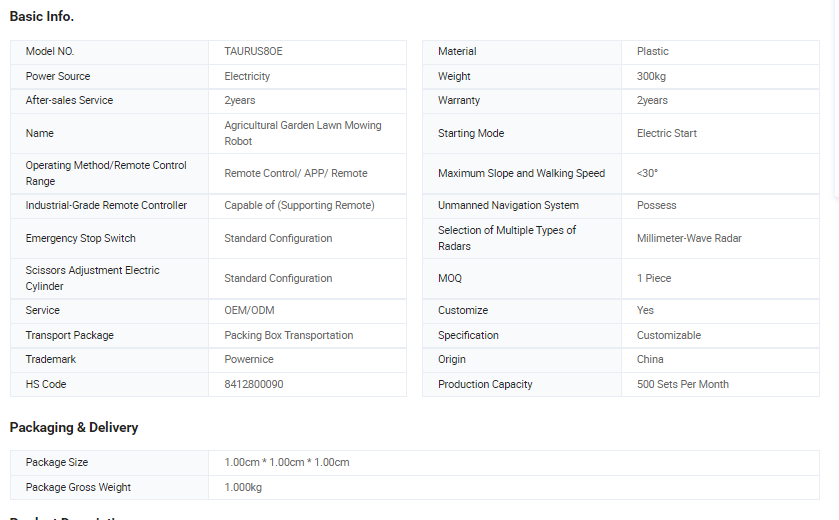Screen dimensions: 839x520
Task: Click the MOQ 1 Piece value
Action: tap(654, 278)
